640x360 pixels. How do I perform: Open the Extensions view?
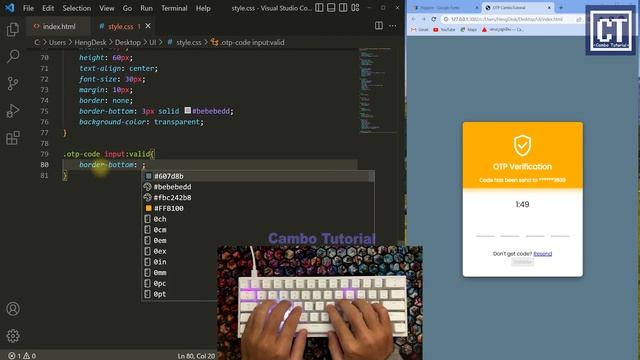tap(13, 138)
